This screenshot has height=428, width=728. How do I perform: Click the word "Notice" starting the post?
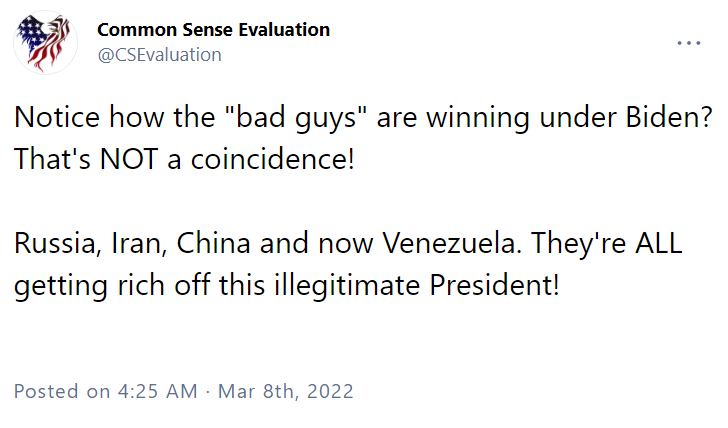coord(57,117)
